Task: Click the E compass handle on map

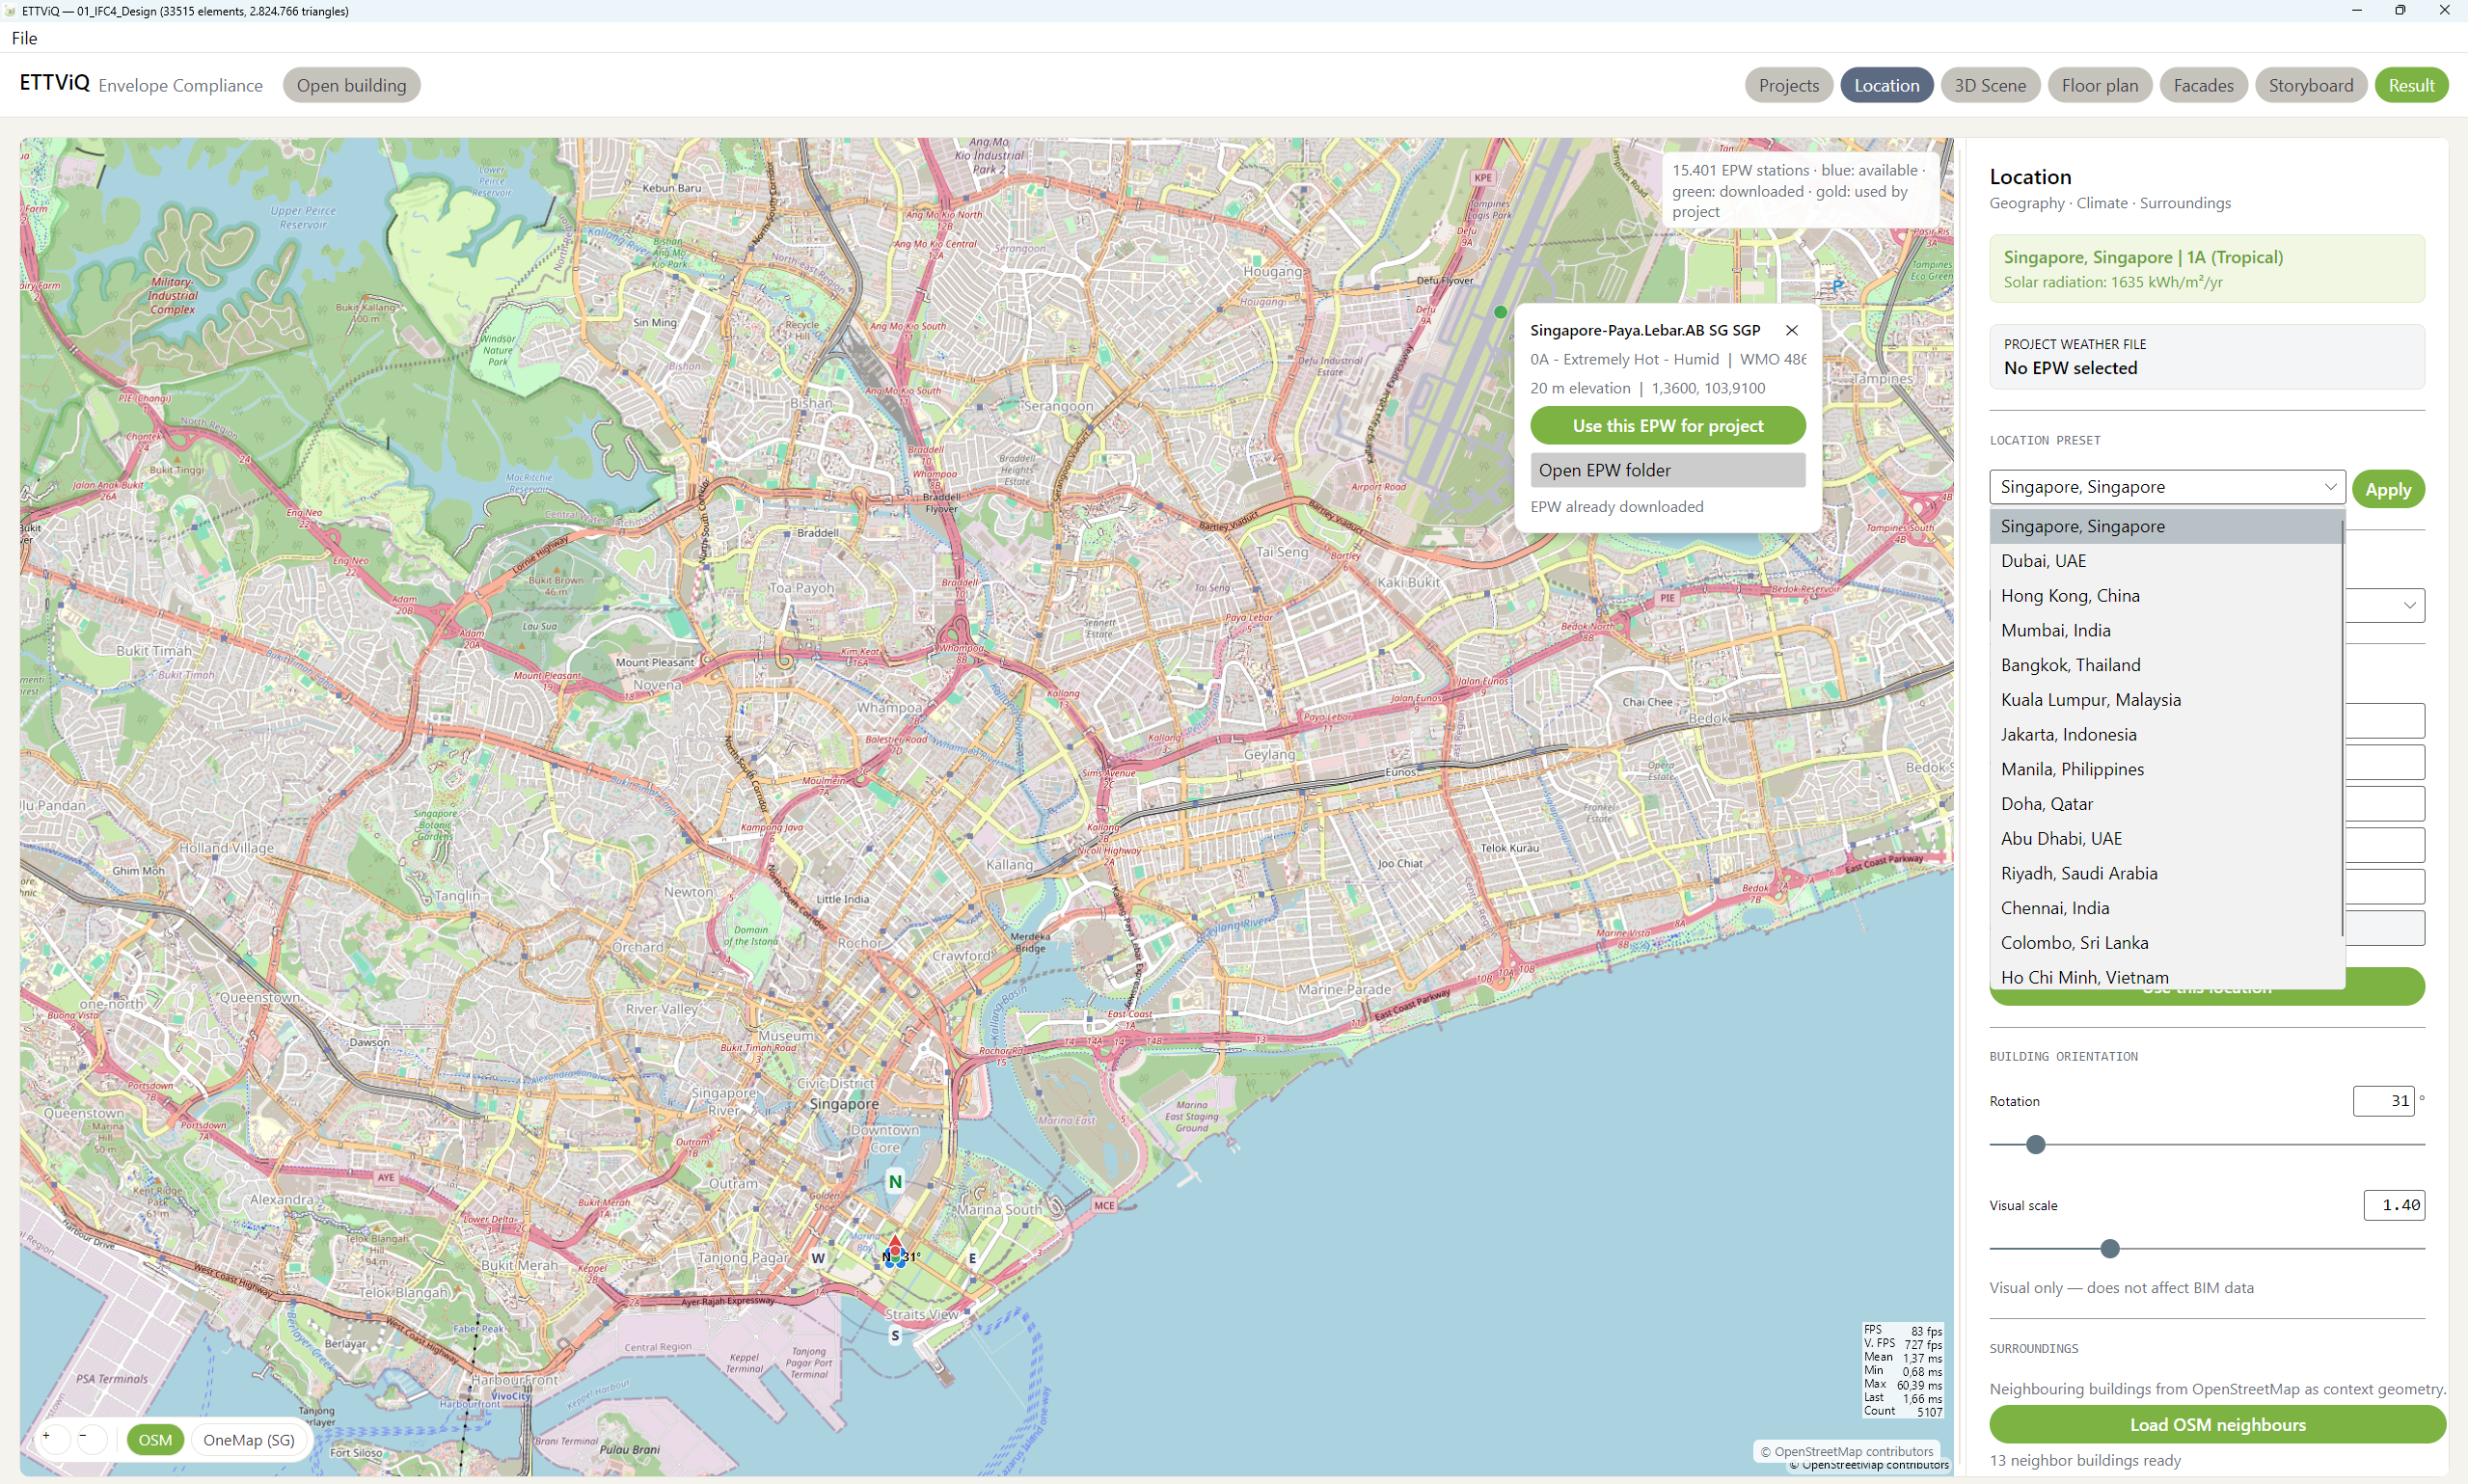Action: point(971,1258)
